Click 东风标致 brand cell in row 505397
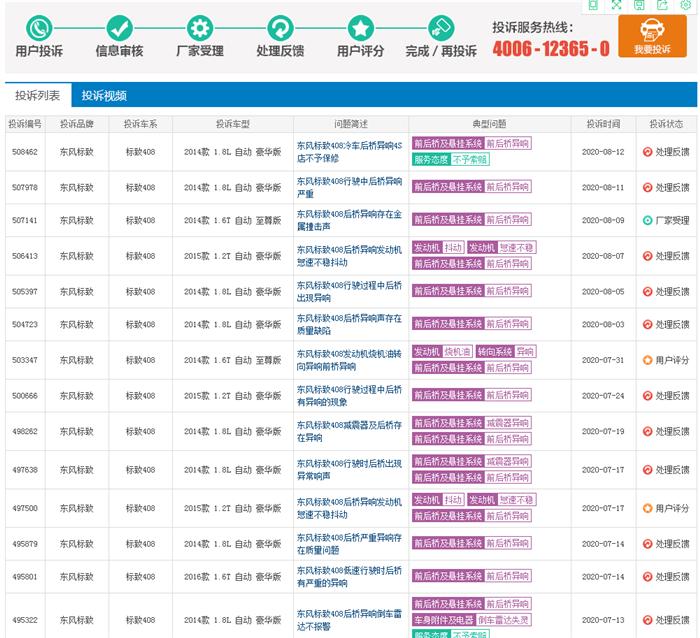Screen dimensions: 700x638 [77, 292]
